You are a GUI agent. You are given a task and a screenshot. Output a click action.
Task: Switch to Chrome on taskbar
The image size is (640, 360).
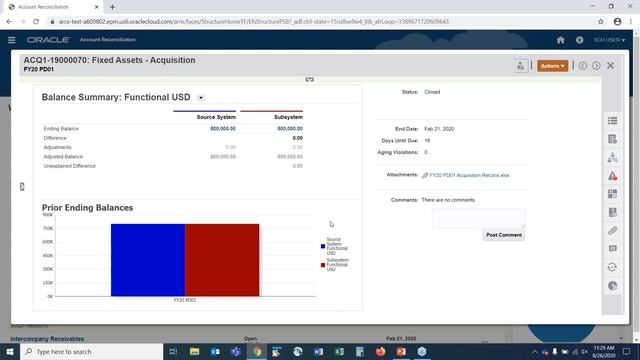tap(256, 351)
